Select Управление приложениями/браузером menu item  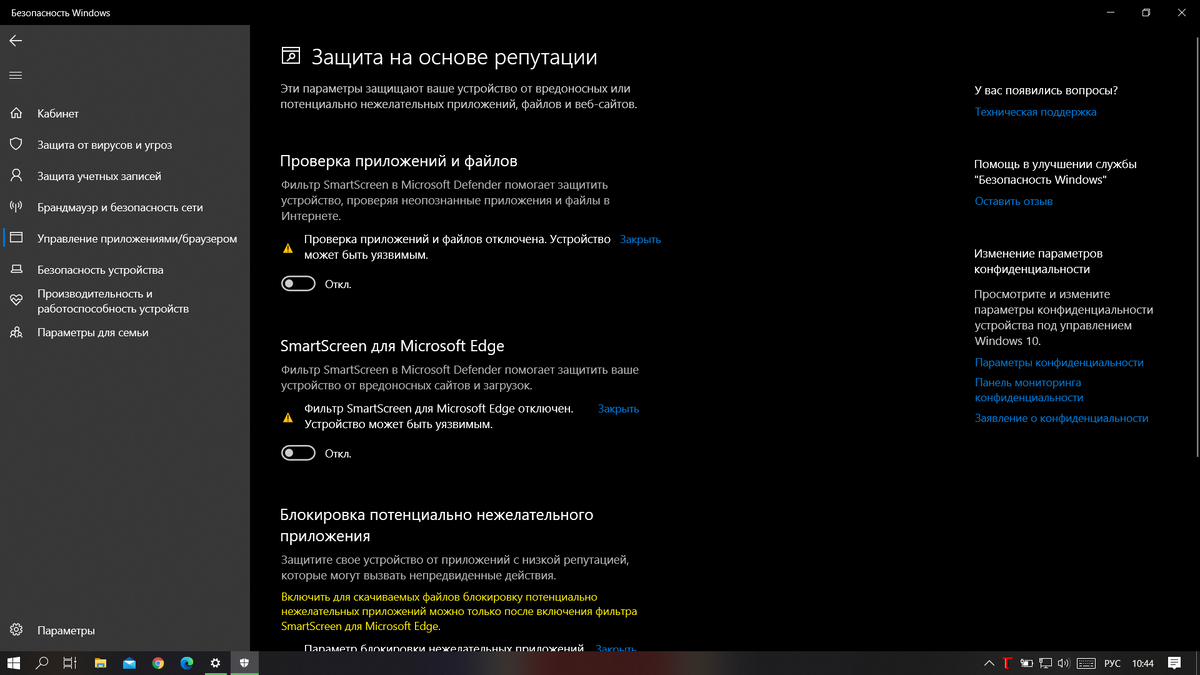click(x=125, y=238)
